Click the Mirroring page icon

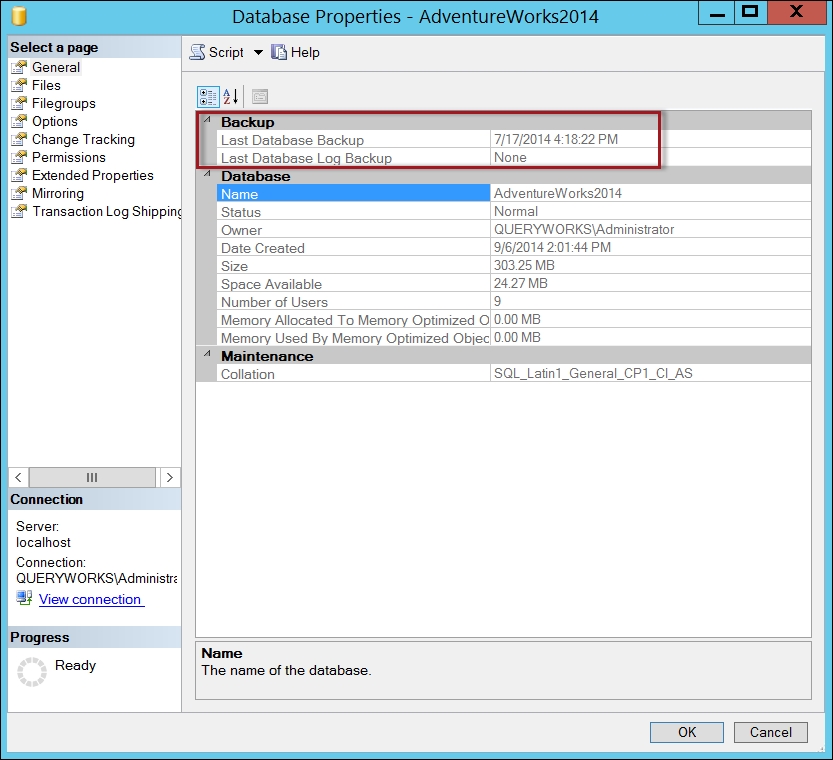click(19, 194)
